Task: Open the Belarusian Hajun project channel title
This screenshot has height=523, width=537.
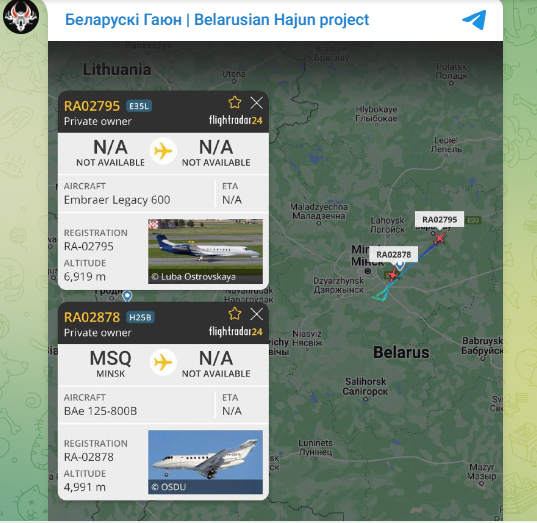Action: coord(217,20)
